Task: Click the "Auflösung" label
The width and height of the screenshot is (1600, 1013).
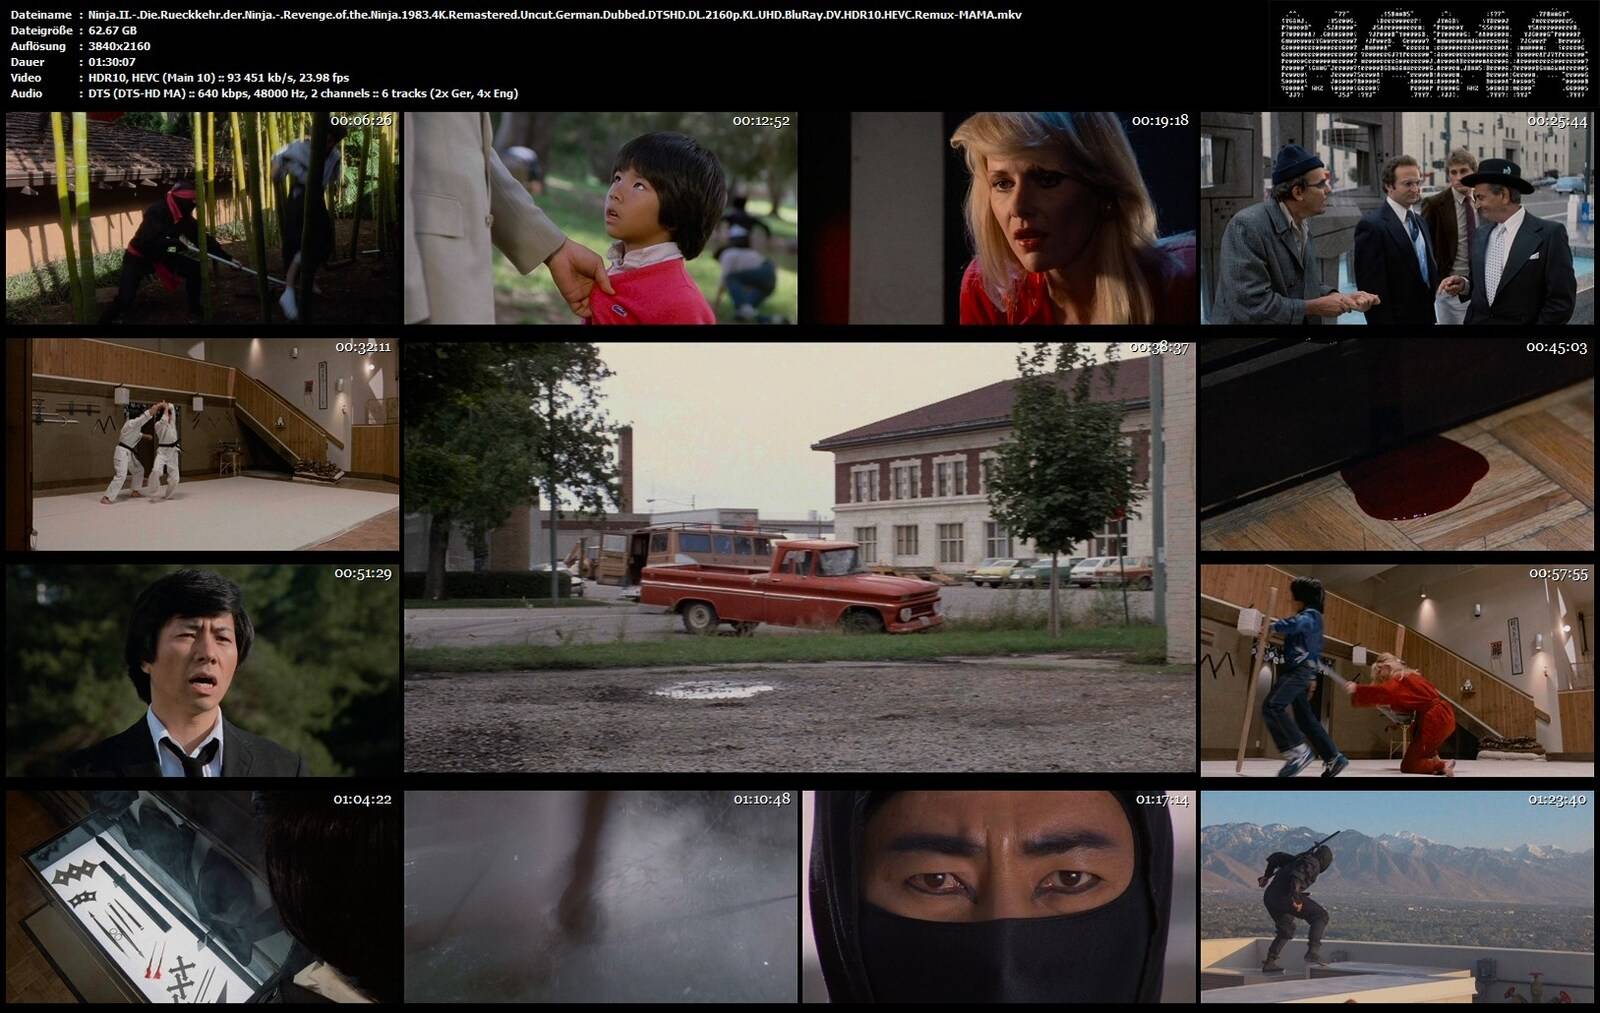Action: (38, 46)
